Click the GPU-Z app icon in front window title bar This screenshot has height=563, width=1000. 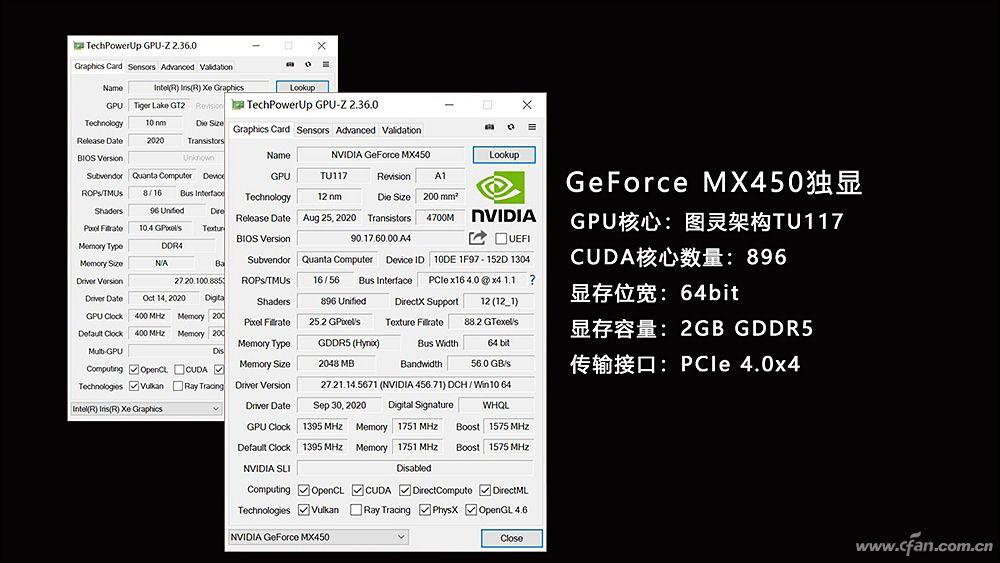(238, 105)
